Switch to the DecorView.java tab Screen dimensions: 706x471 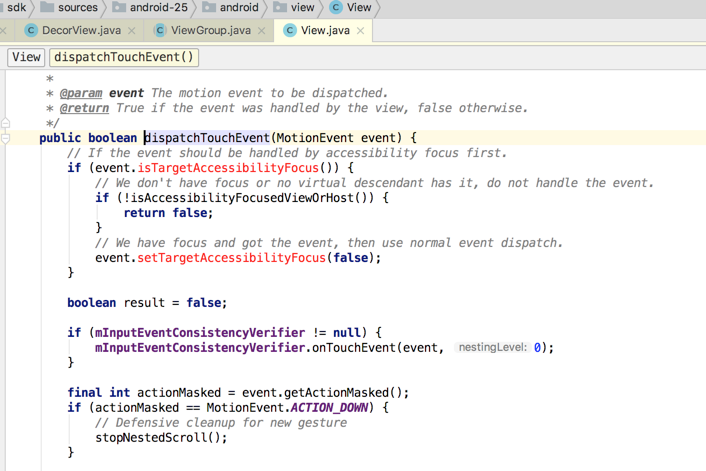point(81,30)
